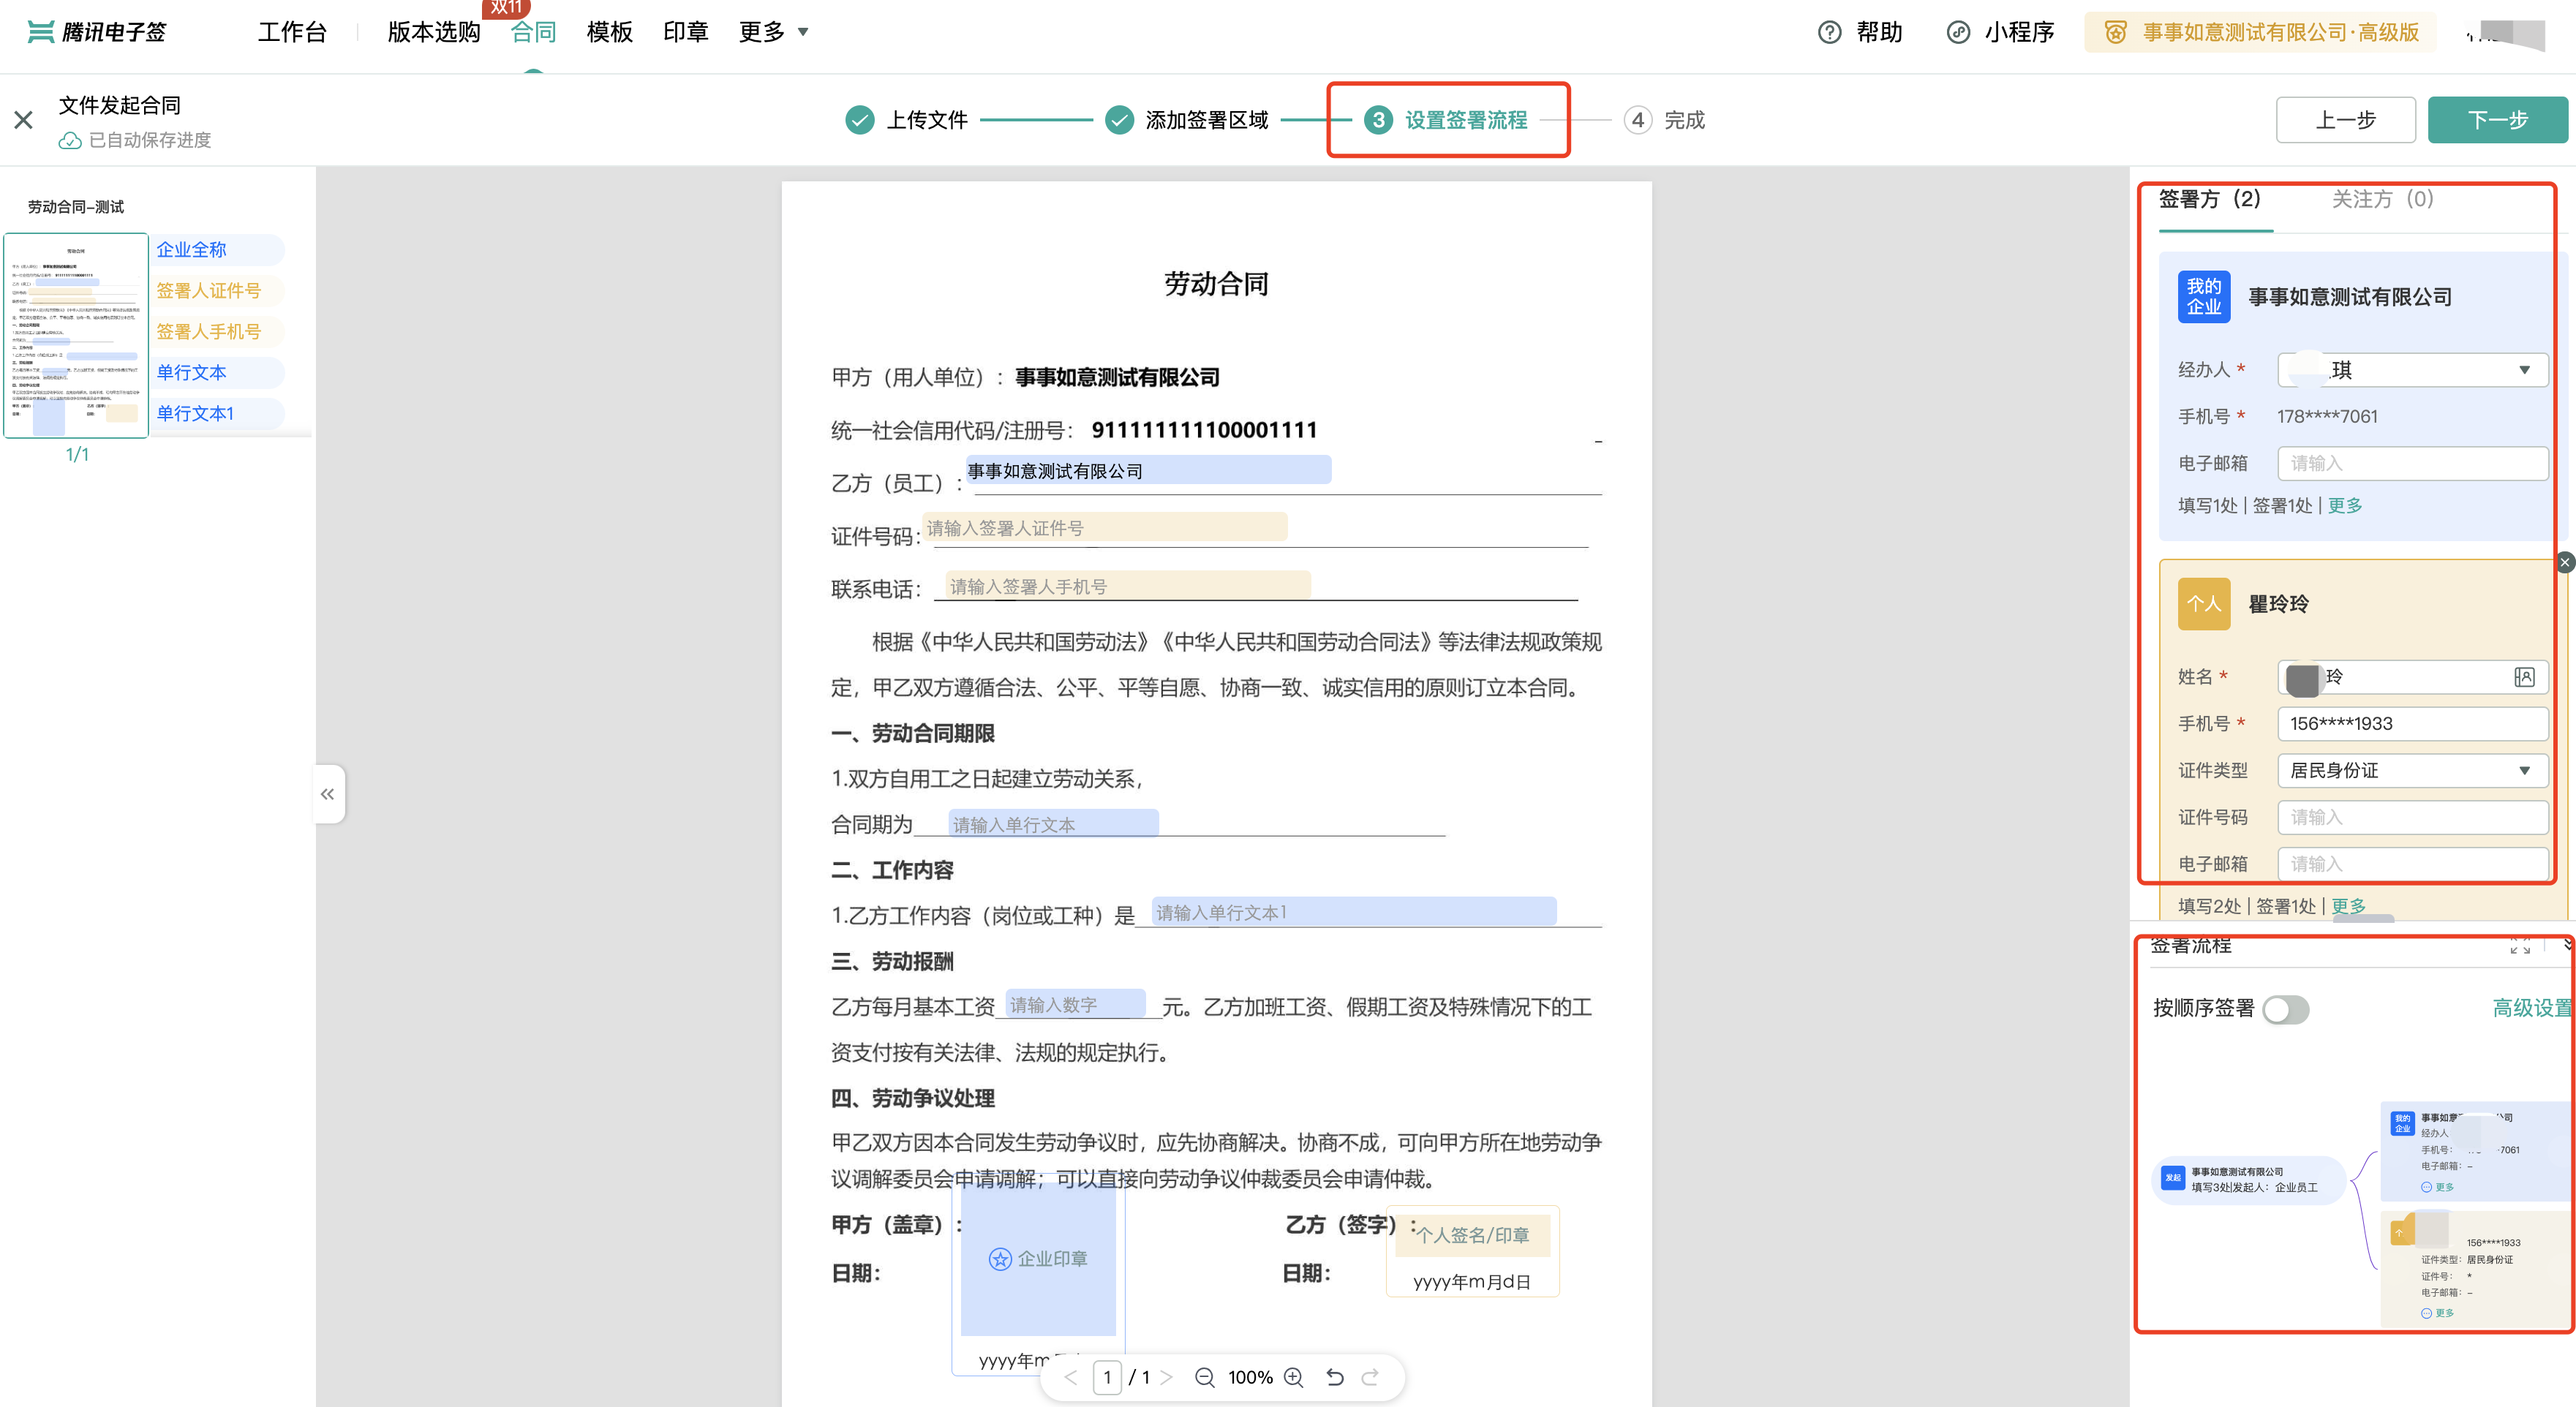Click 更多 in the enterprise flow node
The height and width of the screenshot is (1407, 2576).
click(2438, 1187)
